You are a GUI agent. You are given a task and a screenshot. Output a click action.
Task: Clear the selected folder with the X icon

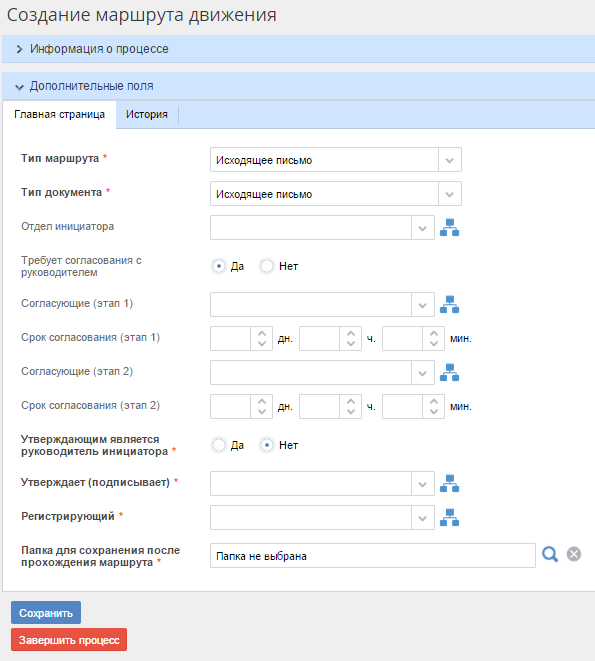tap(573, 554)
